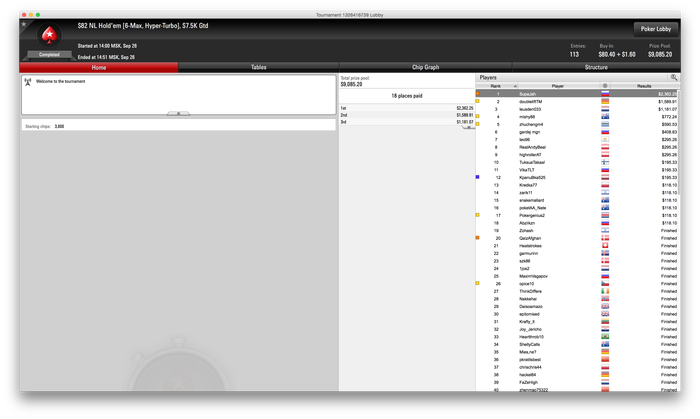
Task: Expand the prize payouts list arrow
Action: [468, 127]
